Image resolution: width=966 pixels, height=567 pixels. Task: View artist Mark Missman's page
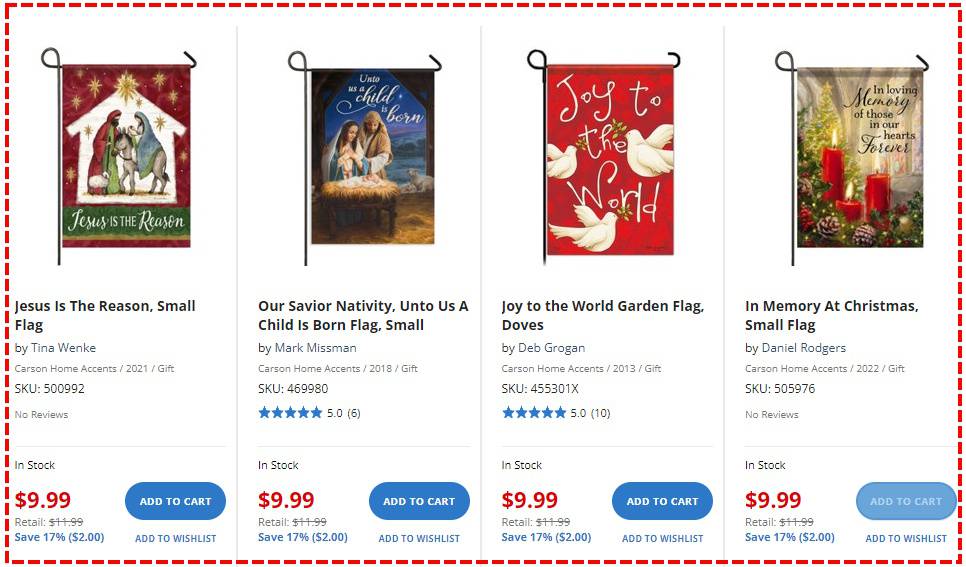point(315,348)
